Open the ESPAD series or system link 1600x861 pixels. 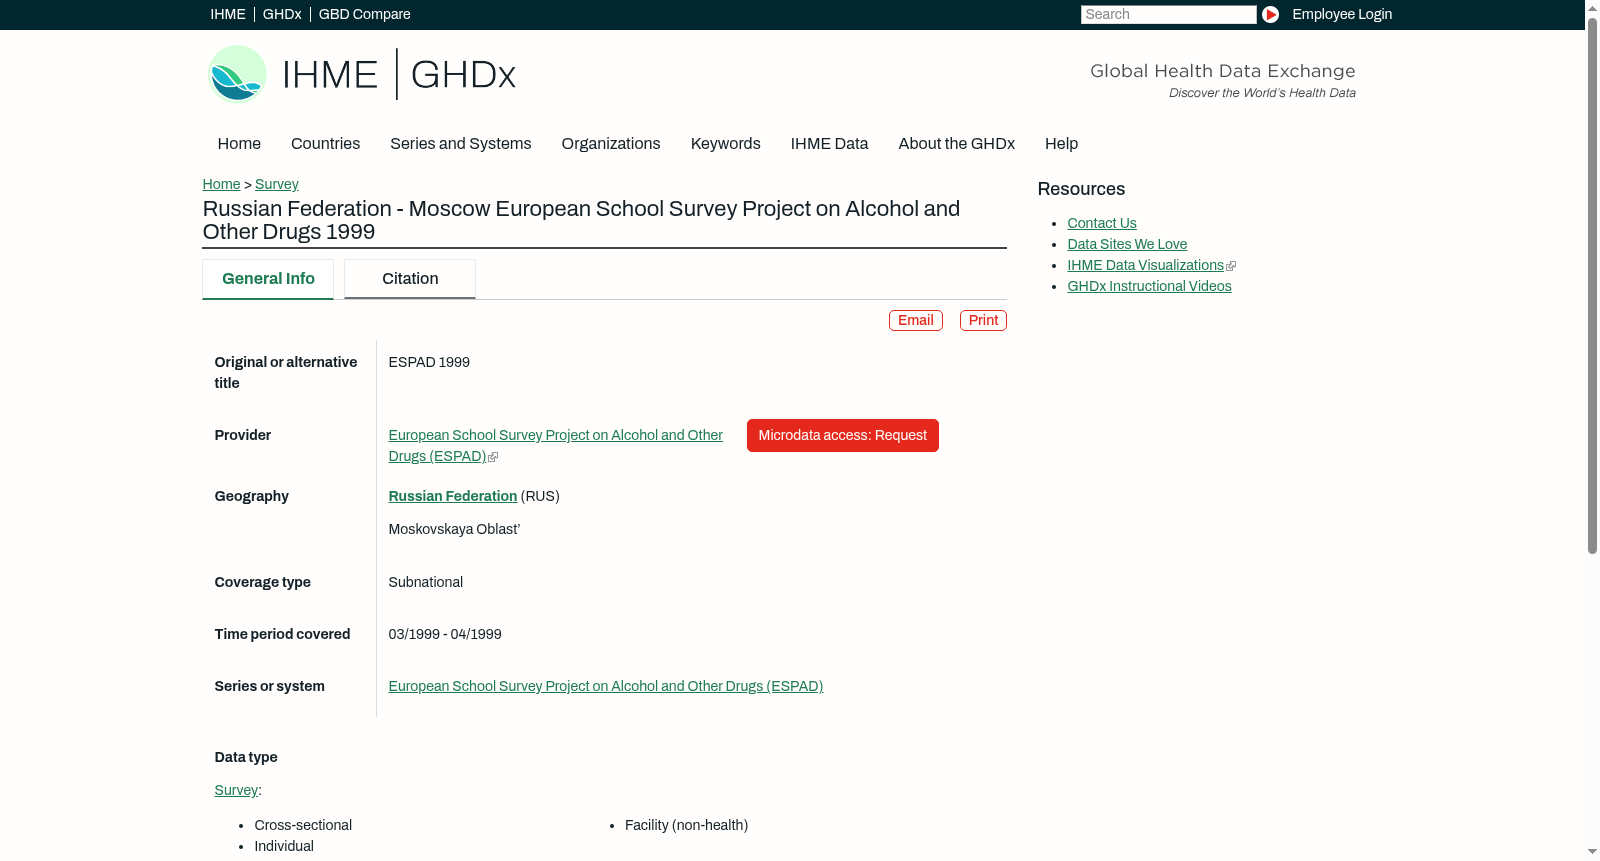click(x=606, y=686)
